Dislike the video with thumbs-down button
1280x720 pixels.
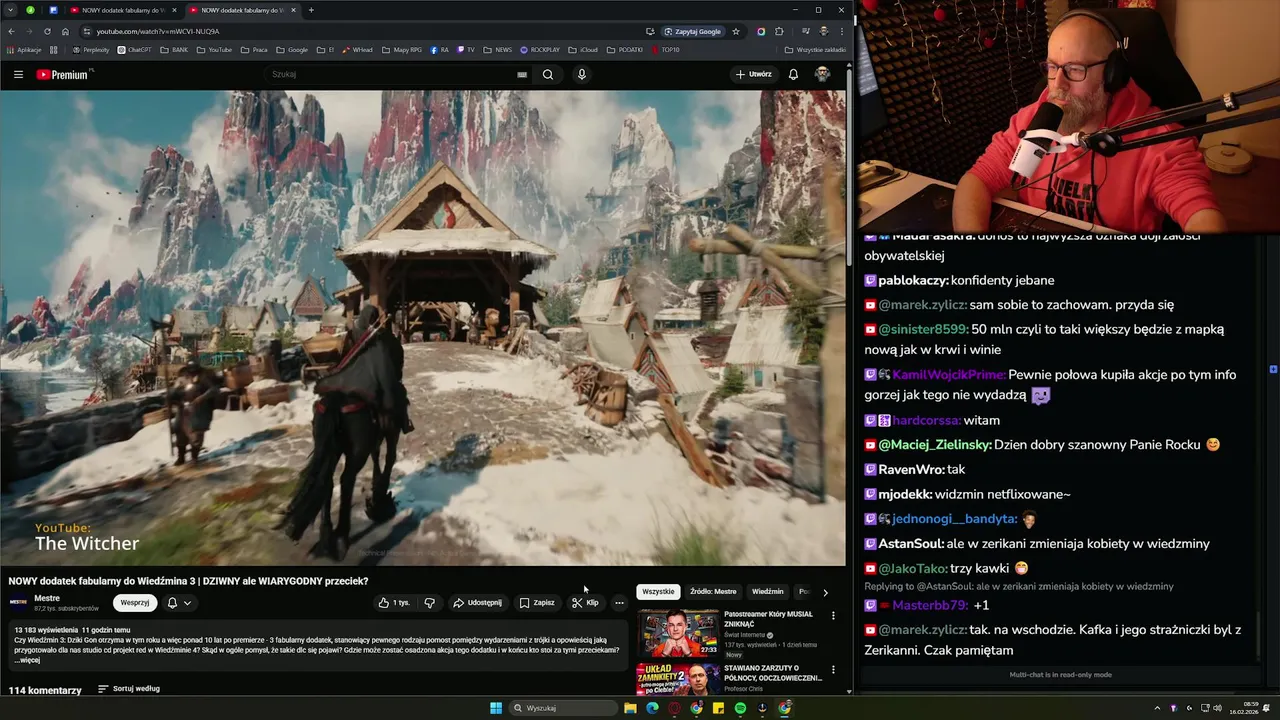430,603
